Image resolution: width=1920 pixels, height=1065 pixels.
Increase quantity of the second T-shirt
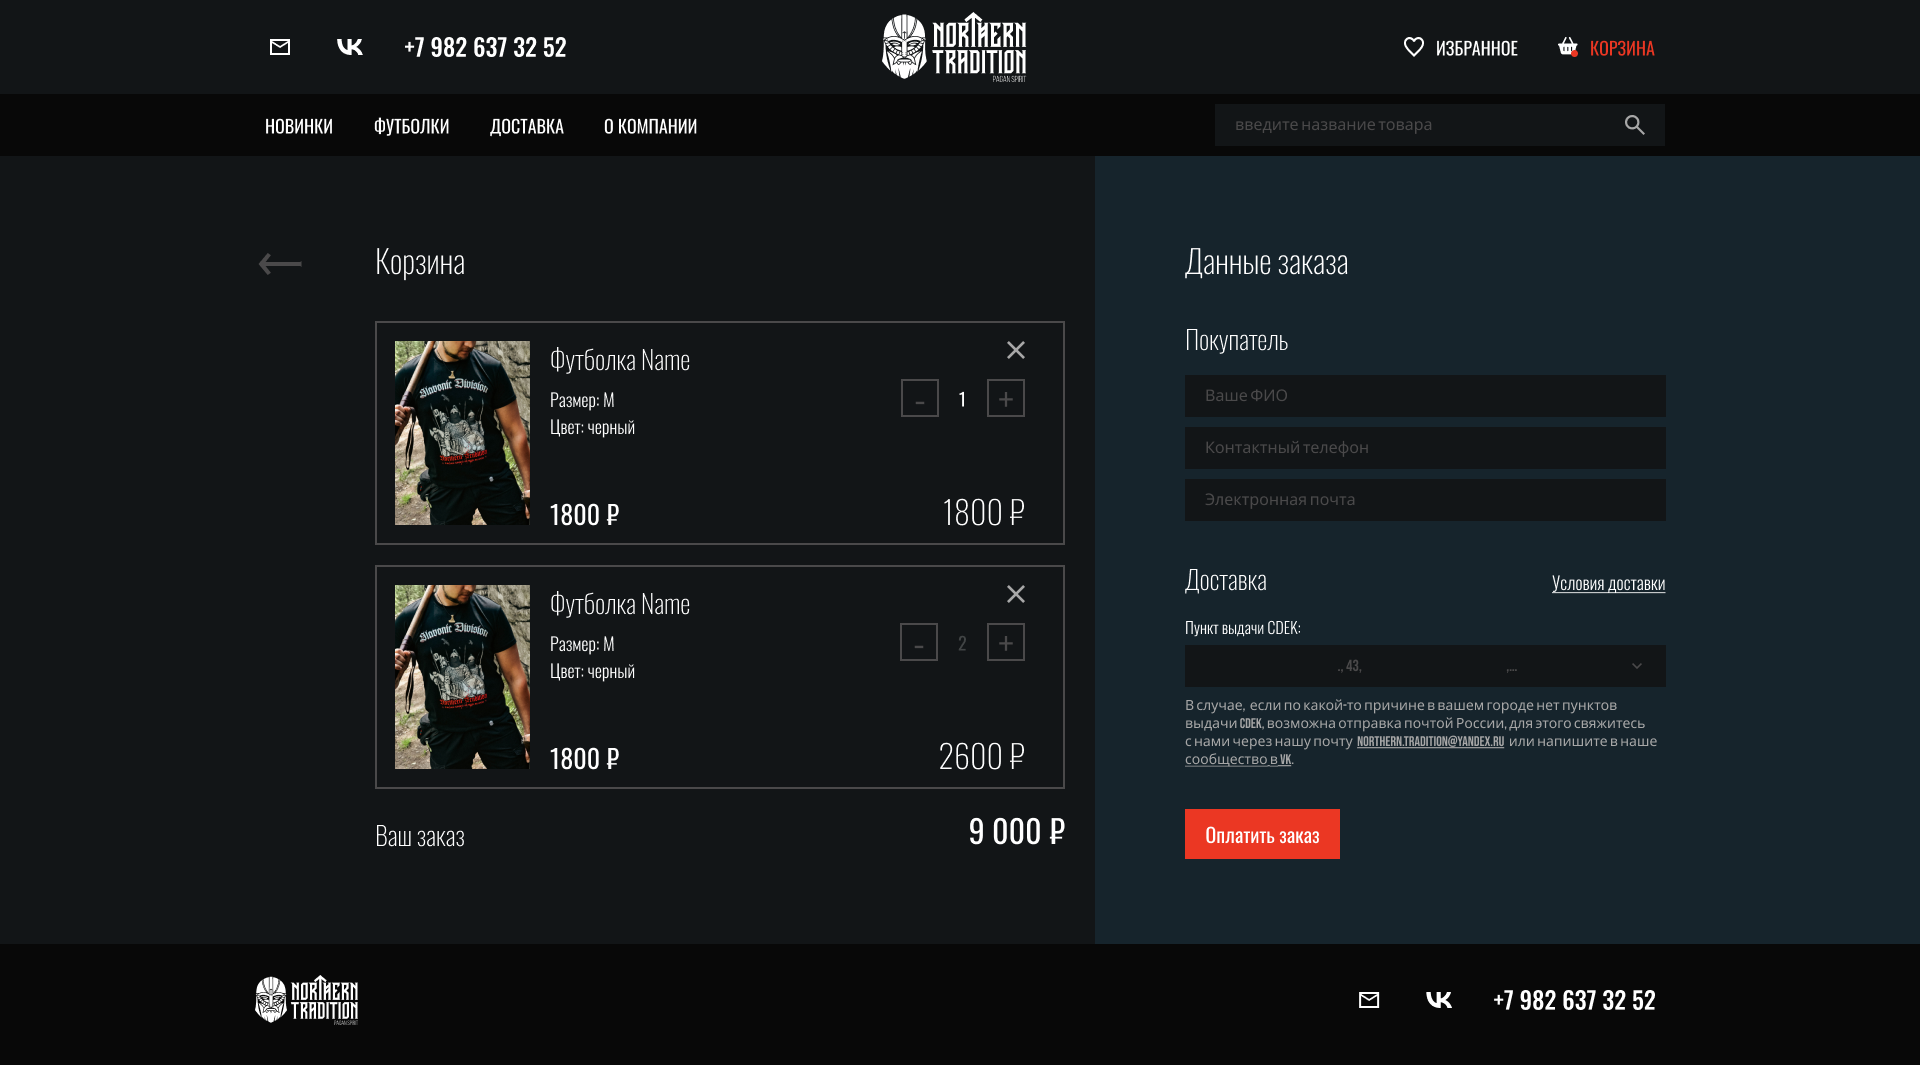pyautogui.click(x=1006, y=642)
